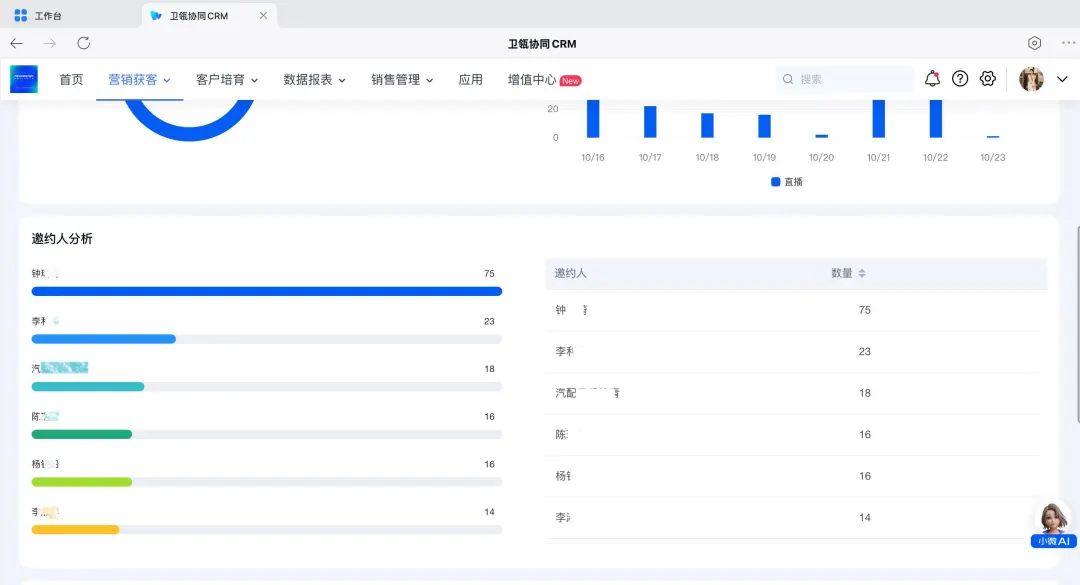Click the hexagon settings icon at top right
This screenshot has width=1080, height=585.
coord(1035,43)
